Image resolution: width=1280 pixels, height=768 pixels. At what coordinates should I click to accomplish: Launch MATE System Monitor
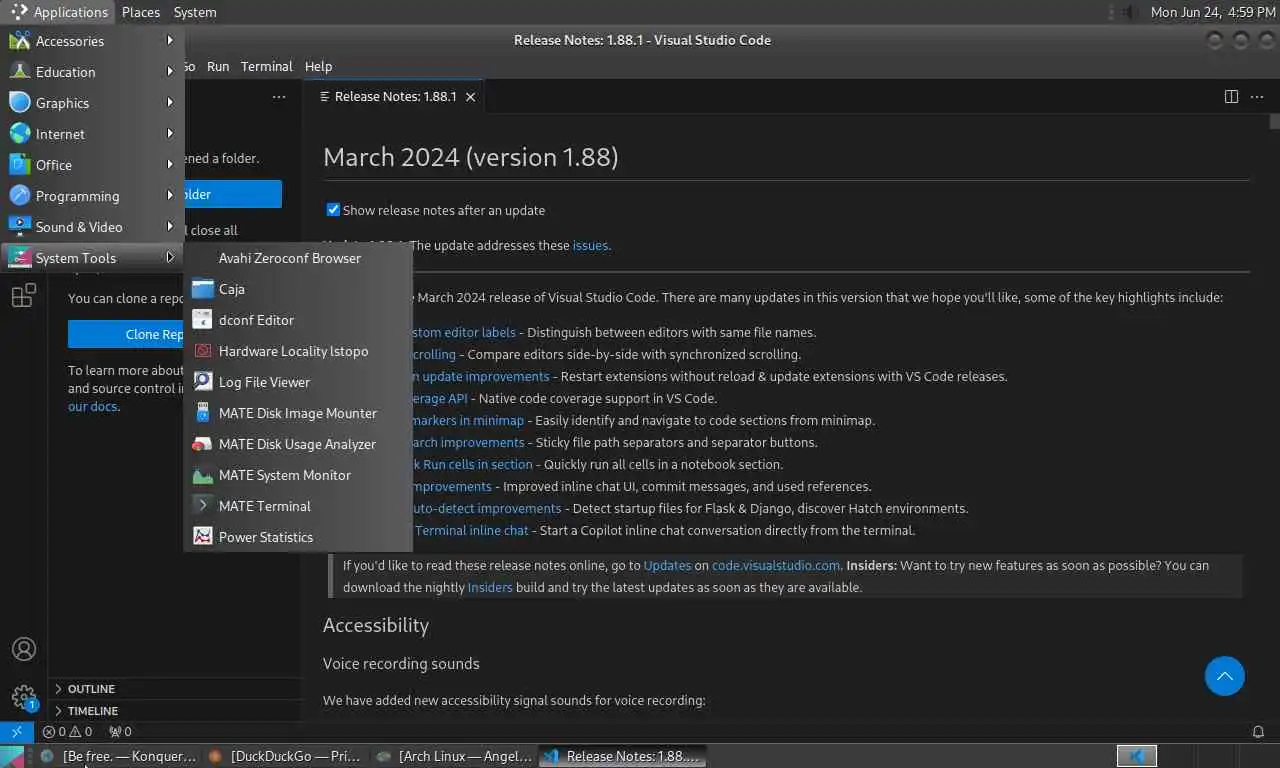(298, 475)
